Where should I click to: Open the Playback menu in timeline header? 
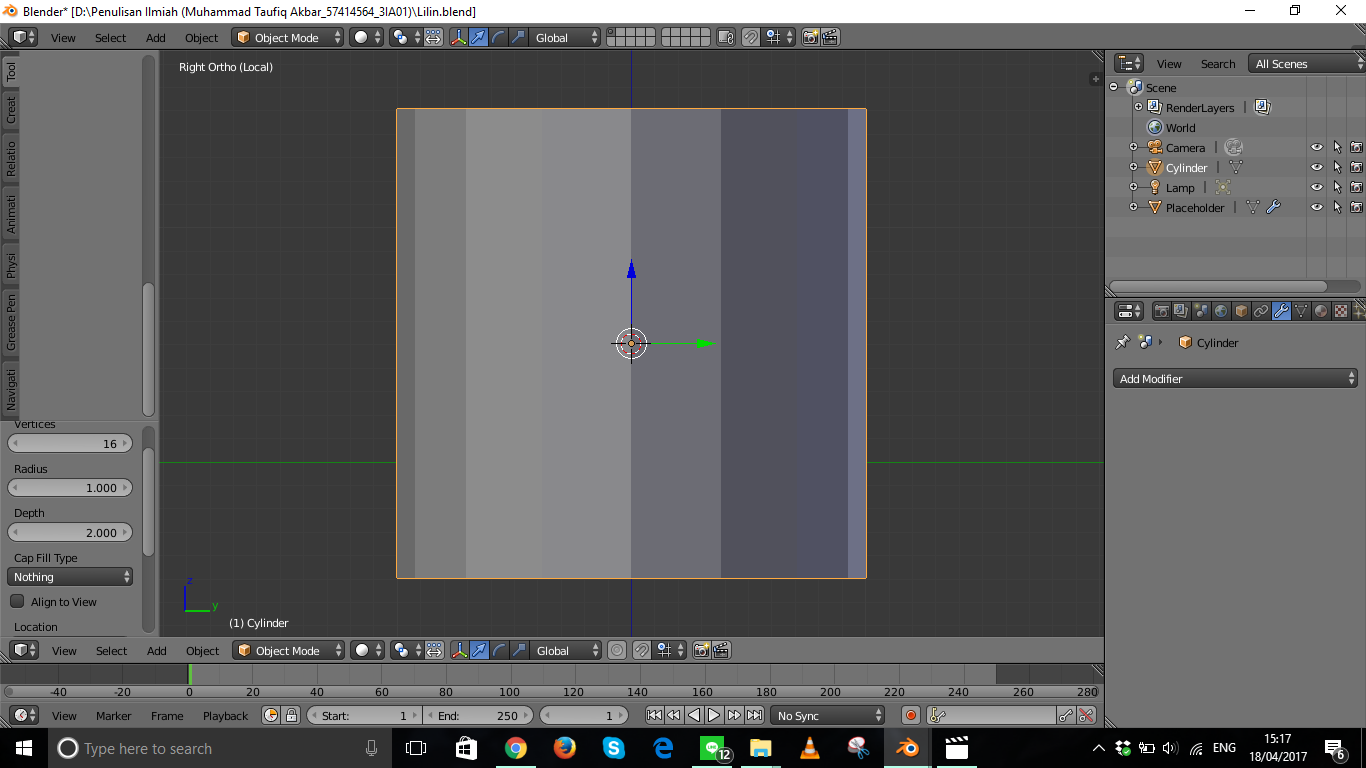coord(225,716)
